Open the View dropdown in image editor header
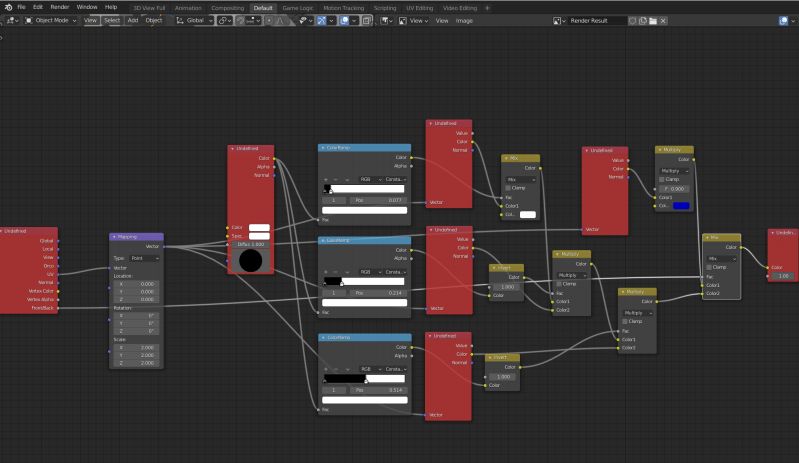The width and height of the screenshot is (799, 463). 415,21
